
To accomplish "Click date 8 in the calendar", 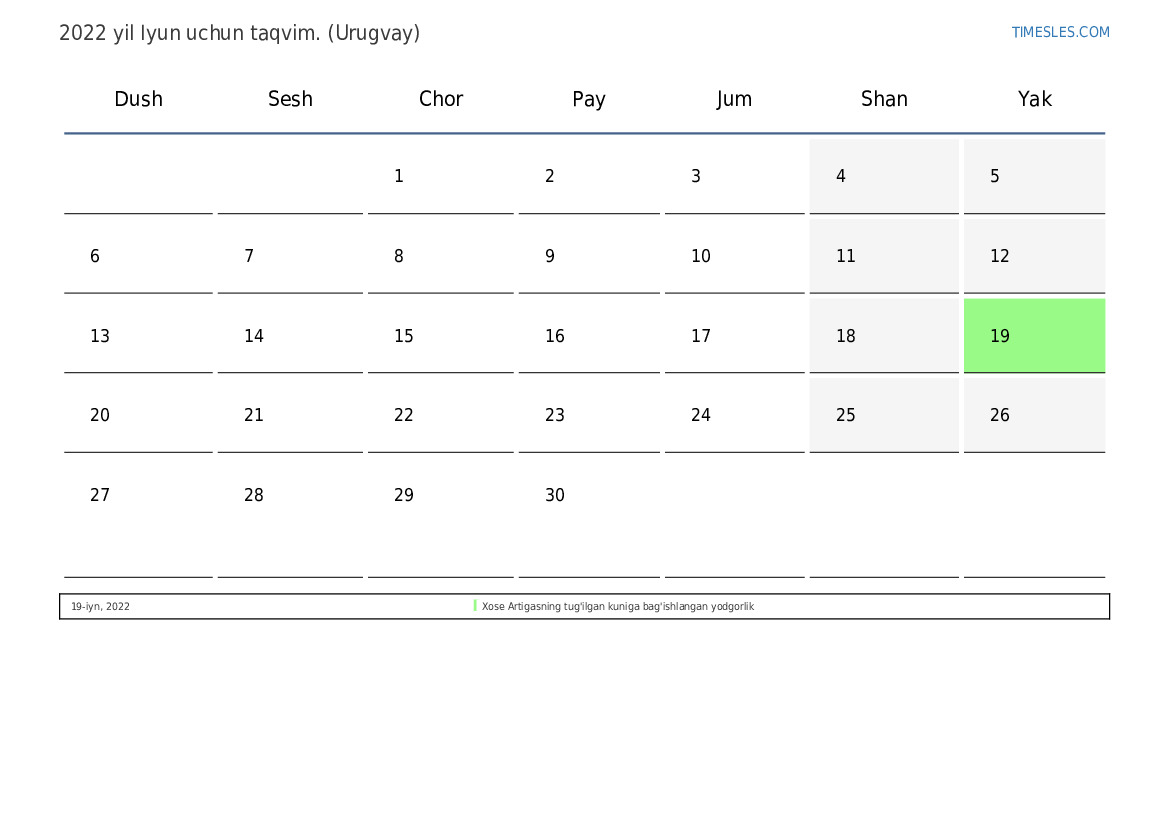I will click(x=399, y=256).
